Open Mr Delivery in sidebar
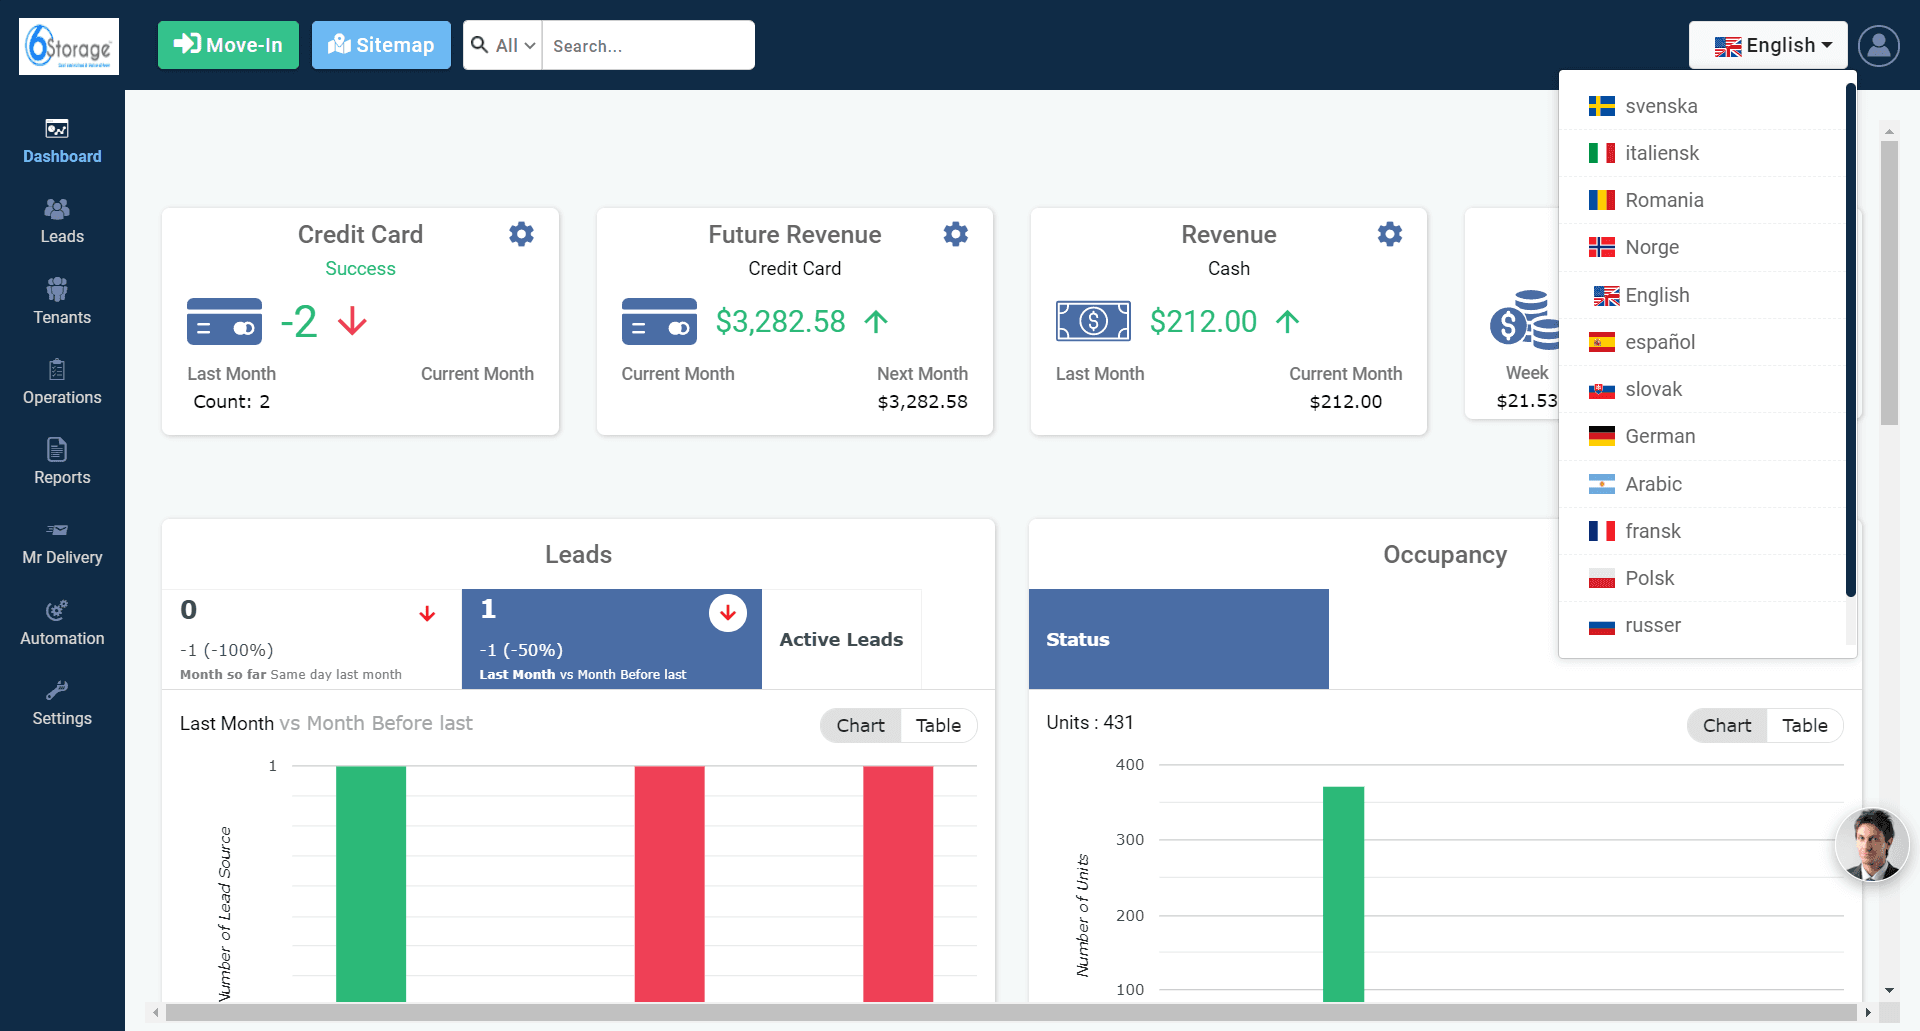Screen dimensions: 1920x1031 62,543
